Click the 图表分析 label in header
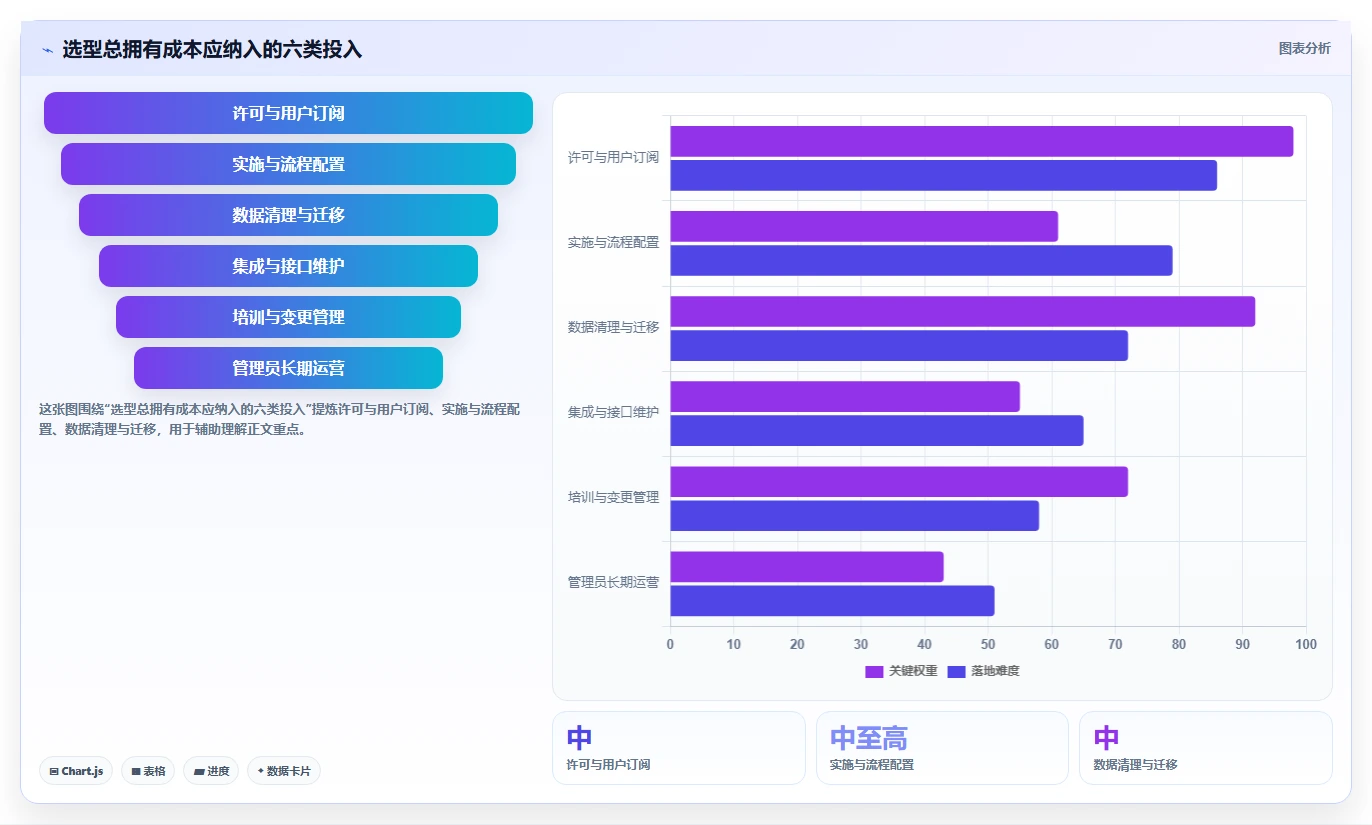The height and width of the screenshot is (825, 1372). (1304, 48)
